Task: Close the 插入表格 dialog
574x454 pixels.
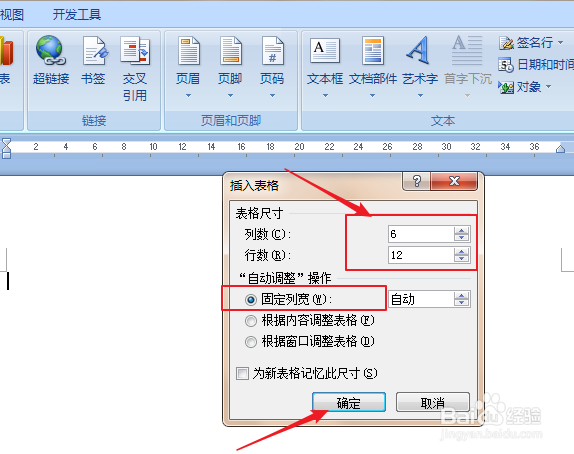Action: click(454, 181)
